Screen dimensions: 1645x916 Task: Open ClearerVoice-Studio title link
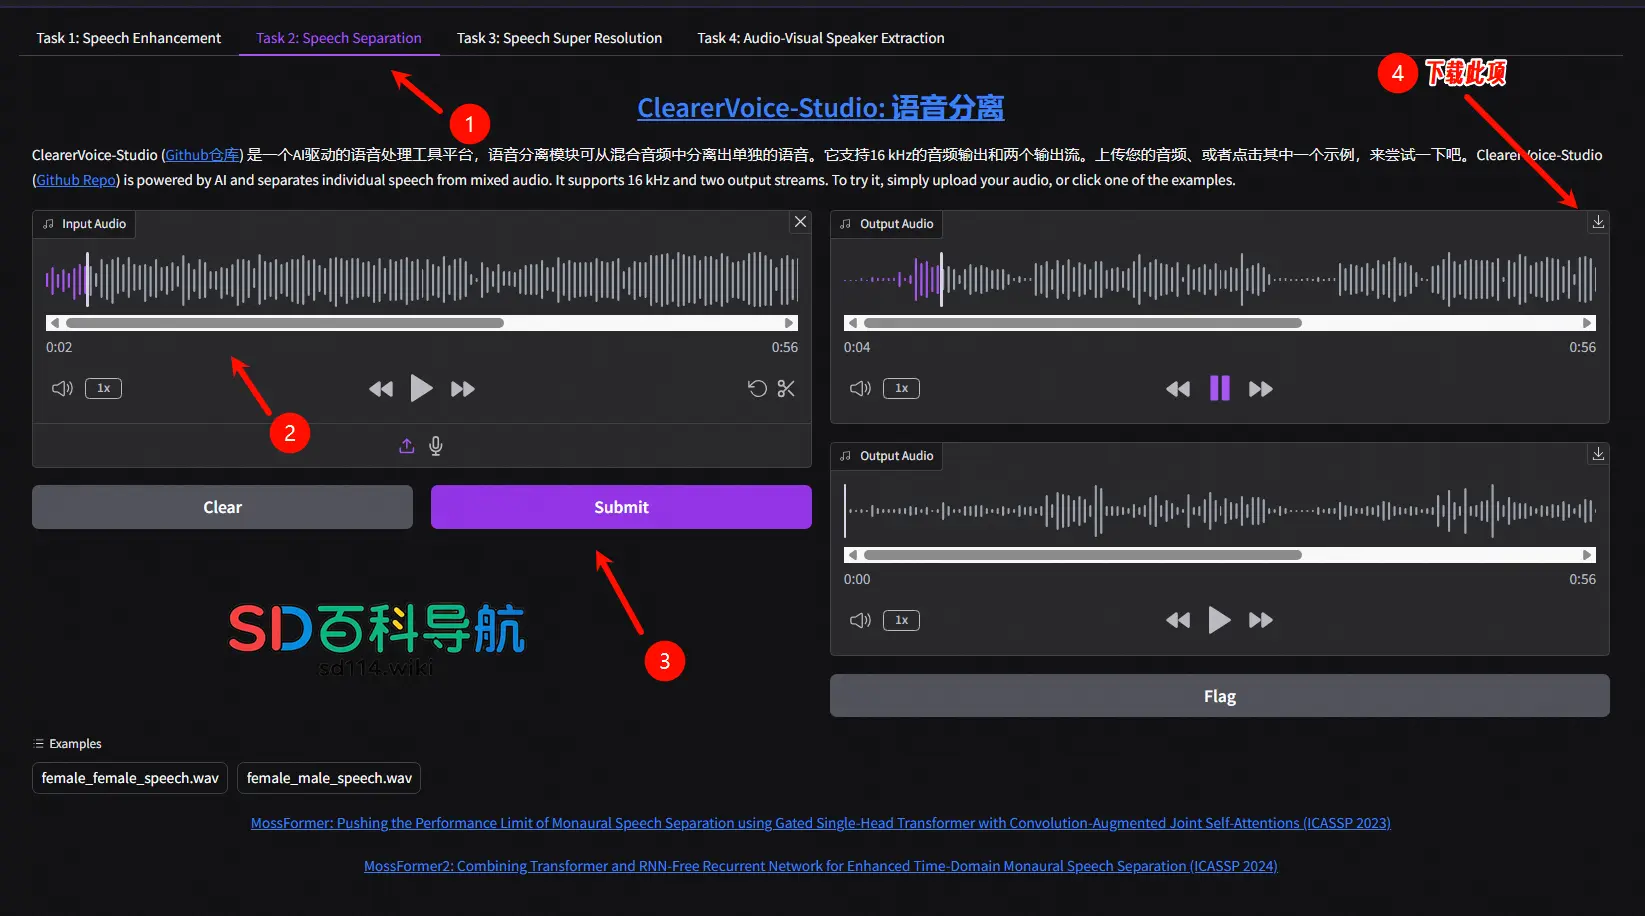pyautogui.click(x=821, y=107)
